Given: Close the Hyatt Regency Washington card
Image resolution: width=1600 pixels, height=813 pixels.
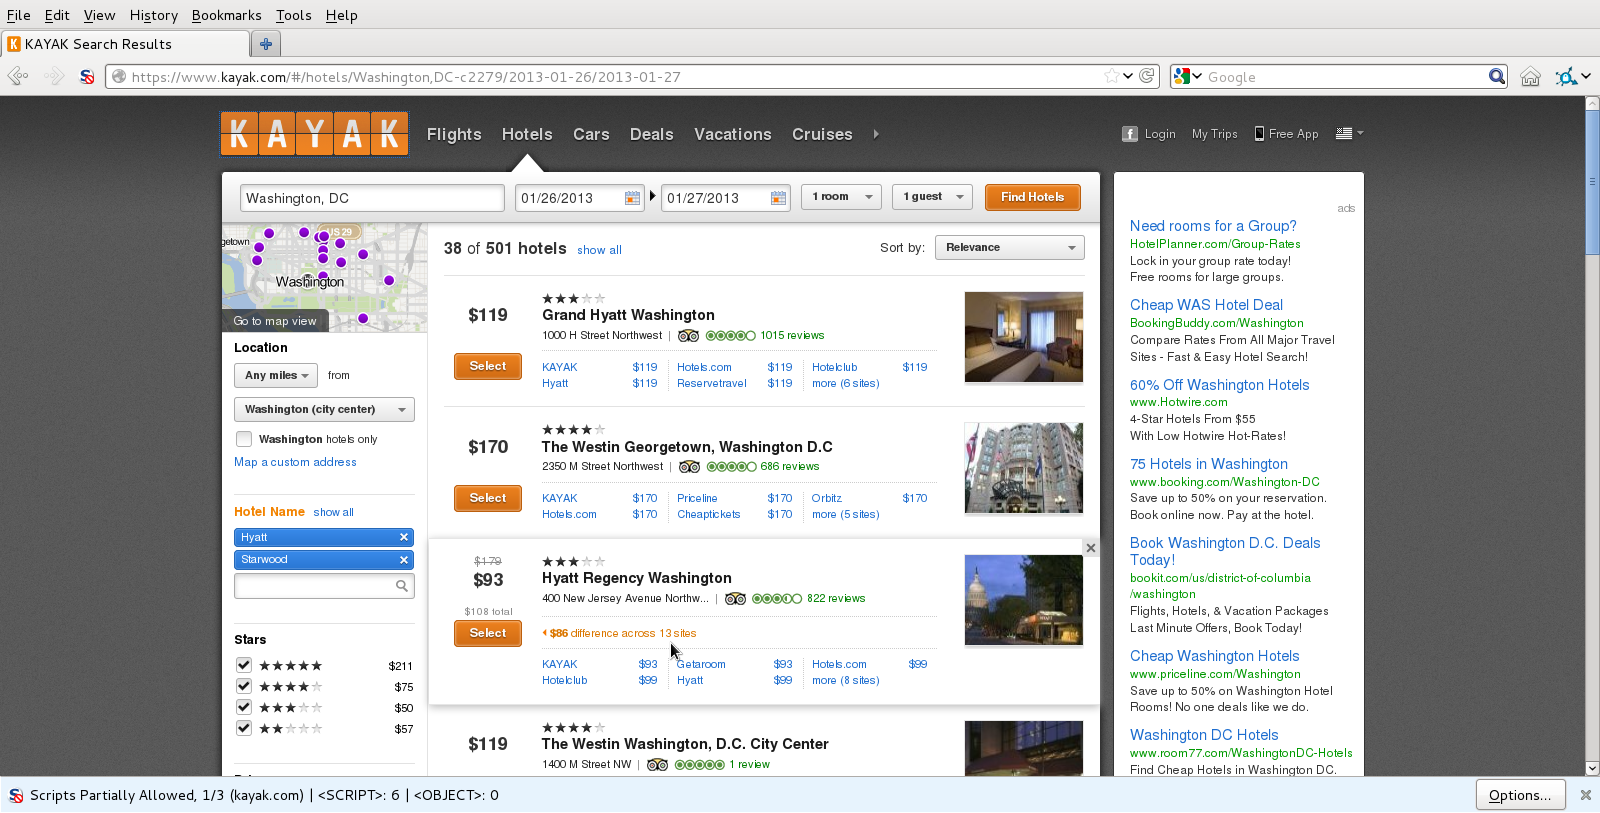Looking at the screenshot, I should point(1091,548).
